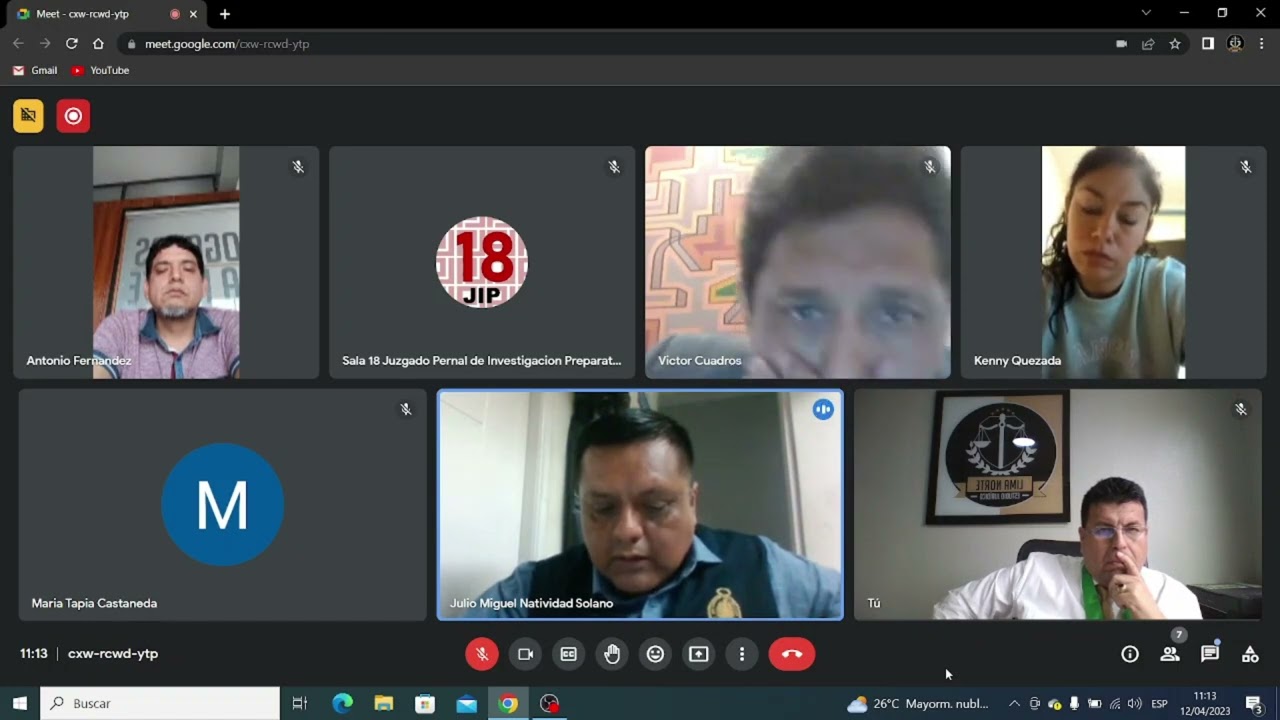Screen dimensions: 1280x720
Task: Select Kenny Quezada's video tile
Action: (1114, 262)
